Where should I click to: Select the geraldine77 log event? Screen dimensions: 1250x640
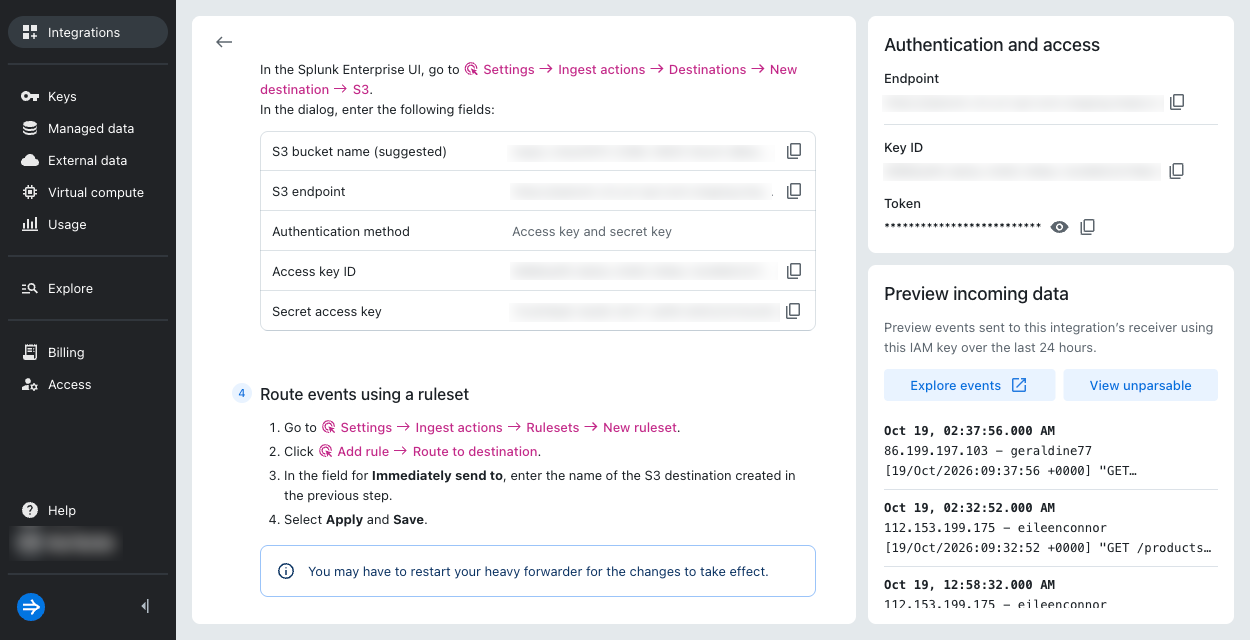coord(1051,451)
